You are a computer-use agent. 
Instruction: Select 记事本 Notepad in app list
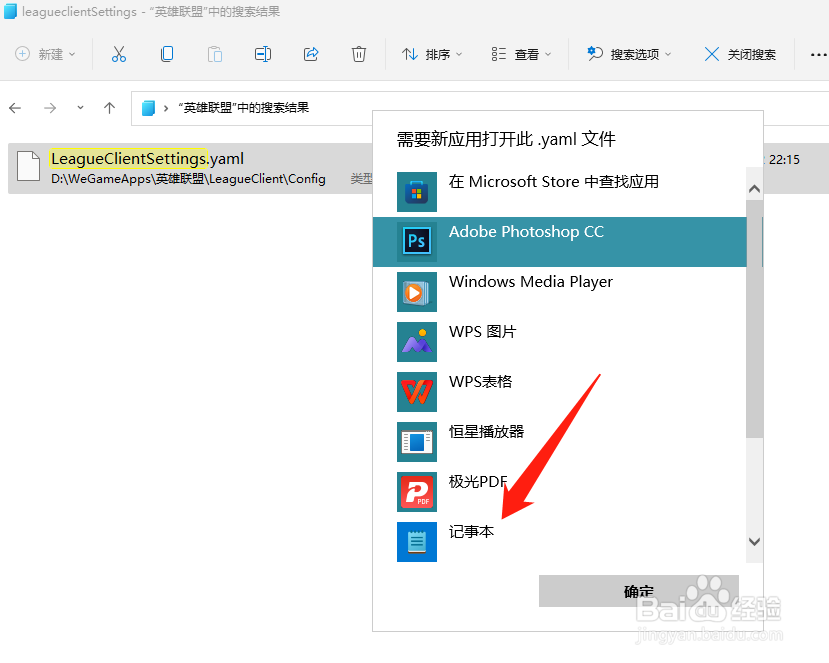[x=559, y=541]
